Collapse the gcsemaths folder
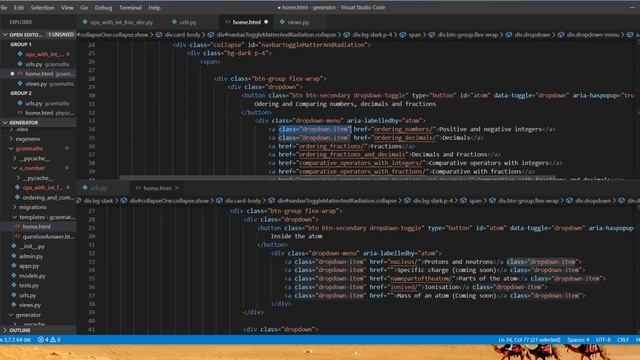 (11, 149)
